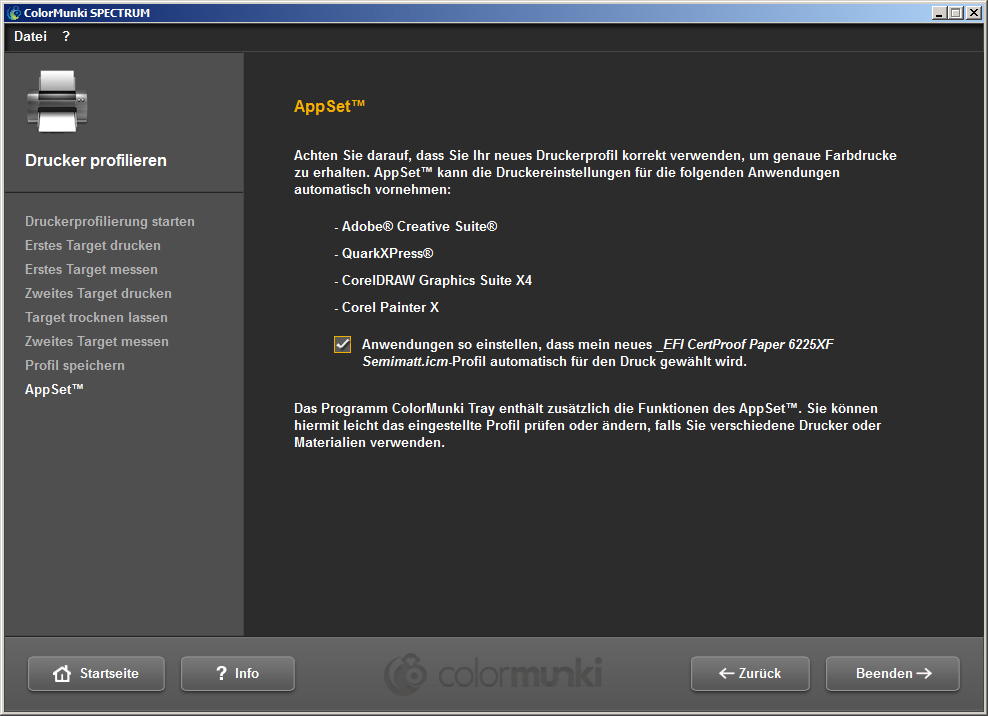Click the question mark icon on Info button
988x716 pixels.
pyautogui.click(x=221, y=674)
